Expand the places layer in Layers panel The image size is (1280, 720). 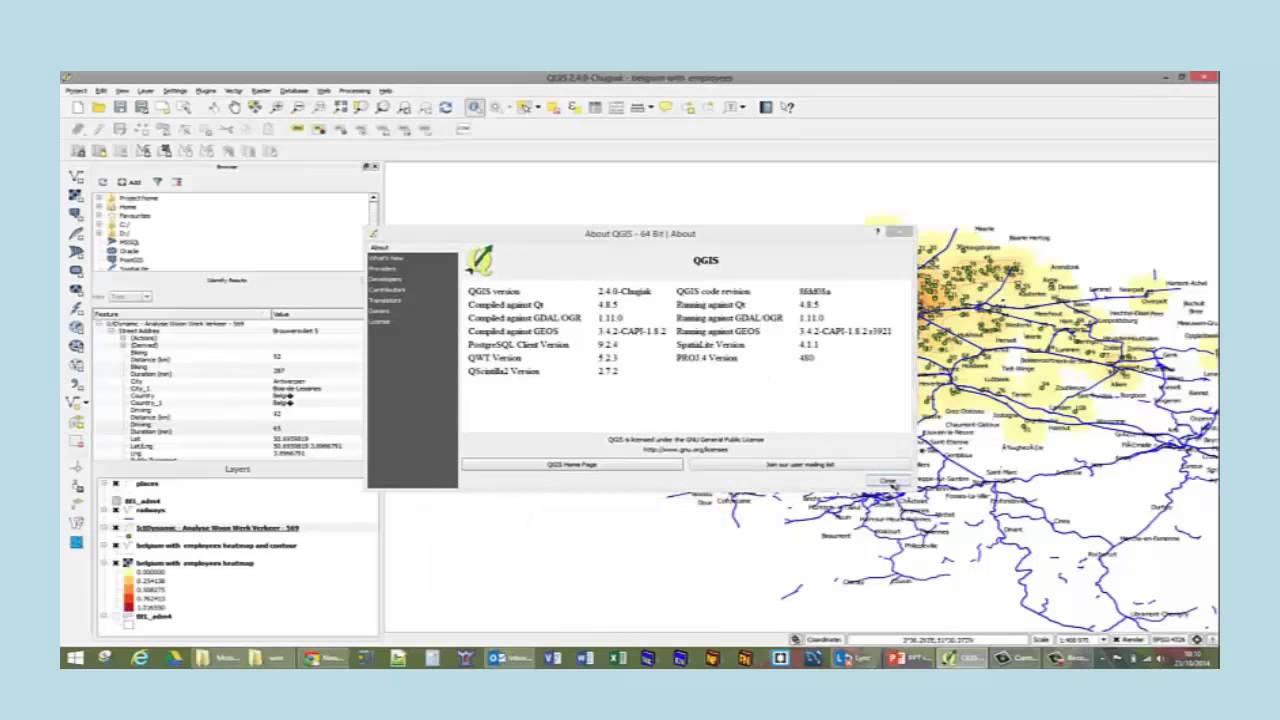104,484
